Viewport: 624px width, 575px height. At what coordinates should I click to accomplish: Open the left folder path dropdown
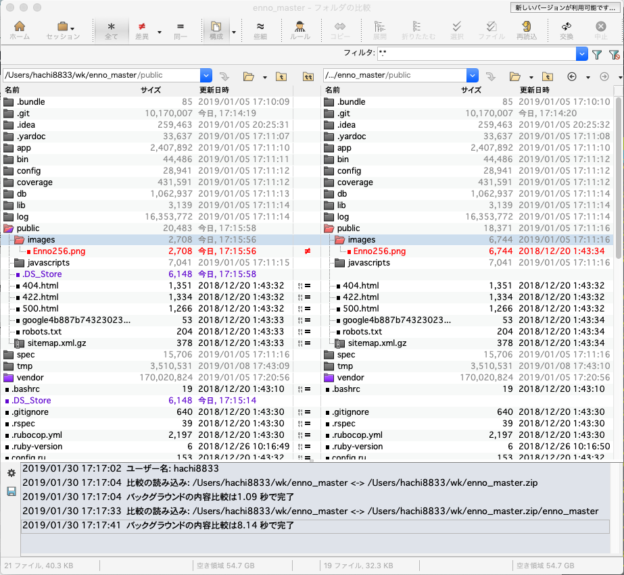tap(206, 75)
